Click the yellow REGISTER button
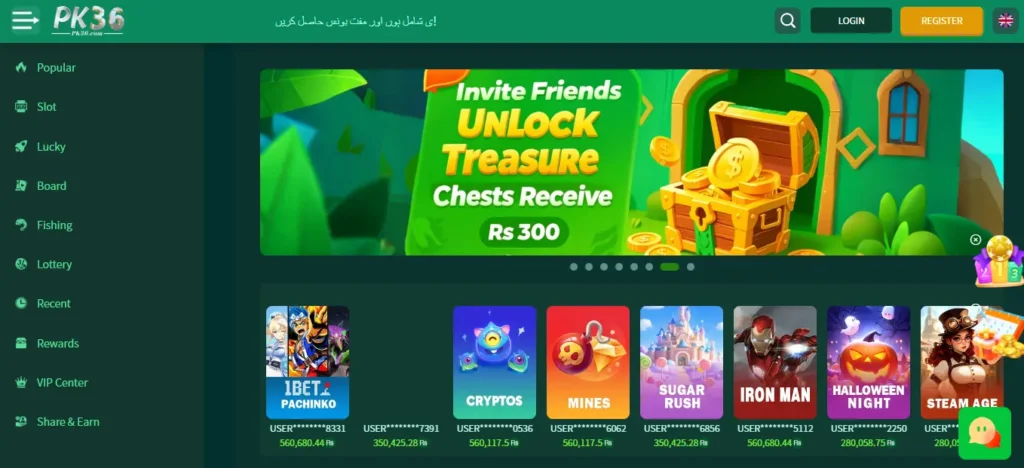The height and width of the screenshot is (468, 1024). pyautogui.click(x=942, y=21)
